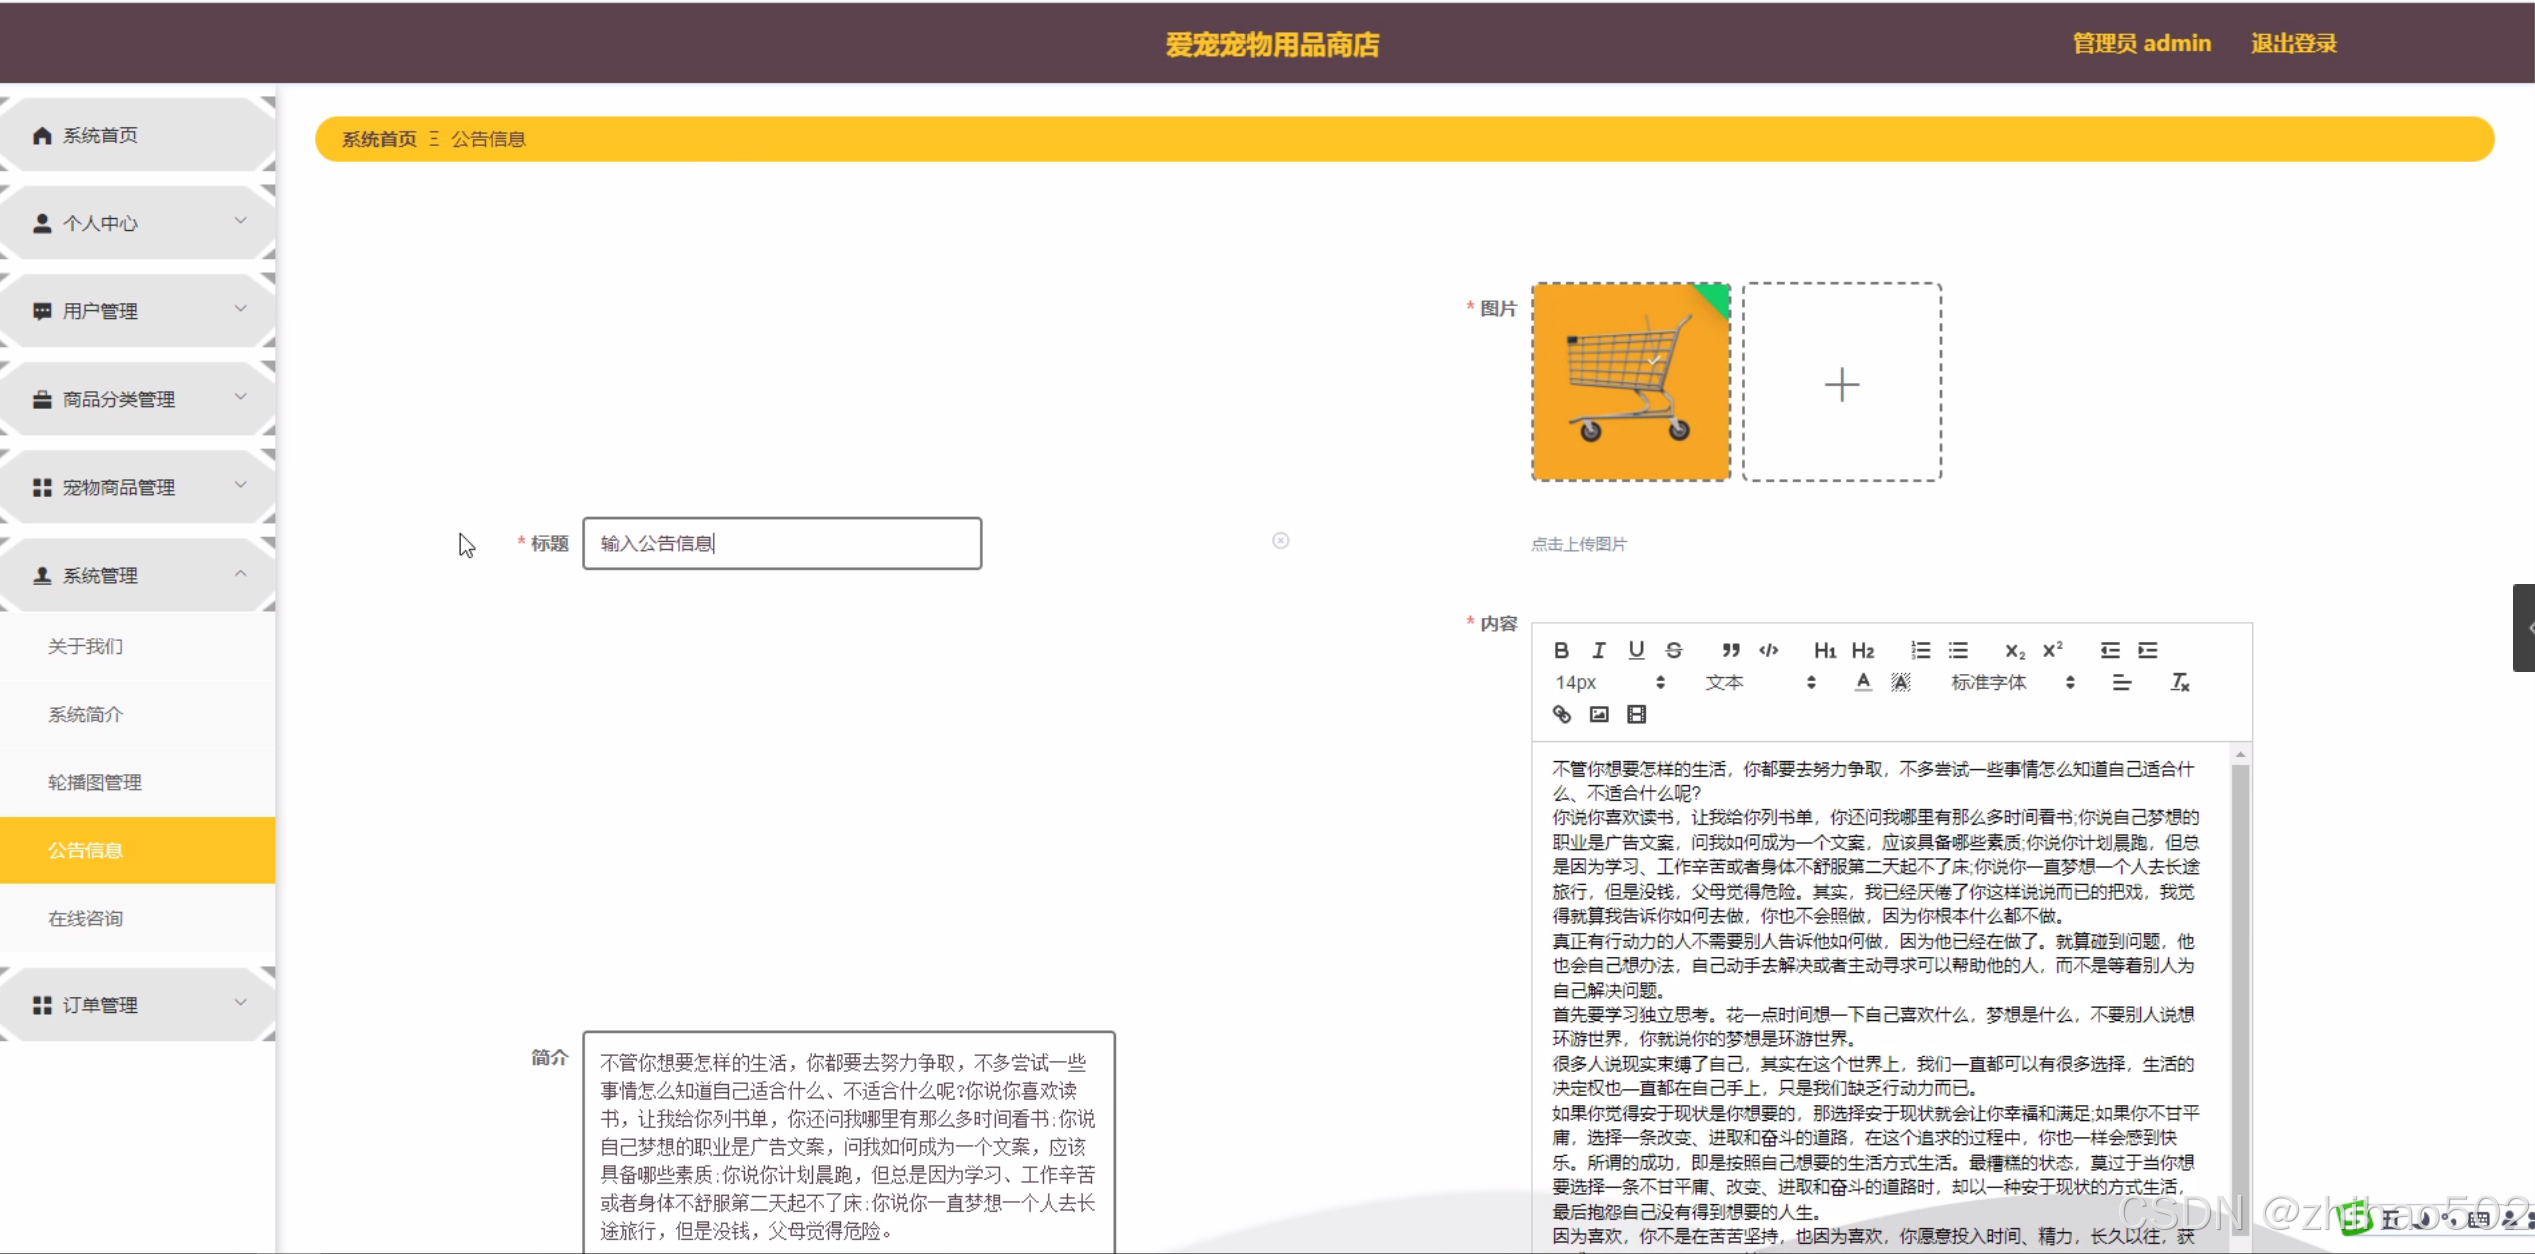This screenshot has height=1254, width=2535.
Task: Open the text background color picker
Action: click(x=1901, y=682)
